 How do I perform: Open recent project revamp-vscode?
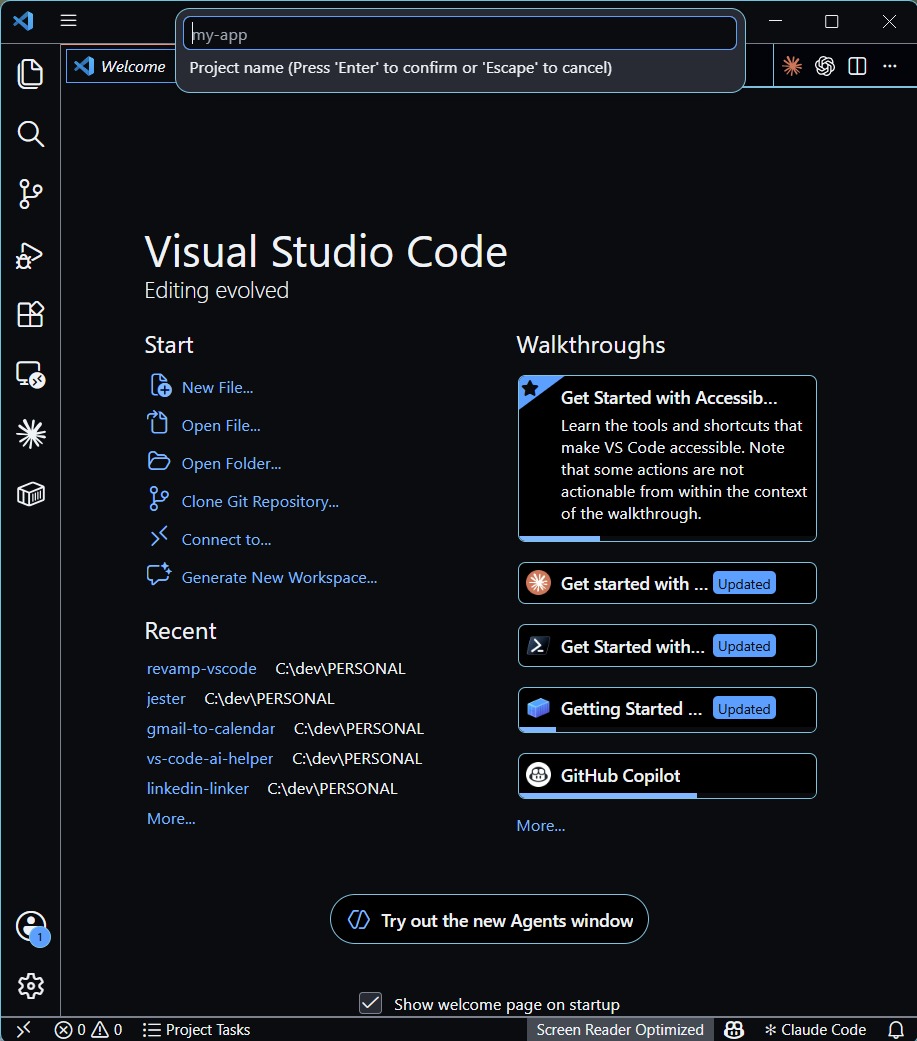(x=201, y=669)
